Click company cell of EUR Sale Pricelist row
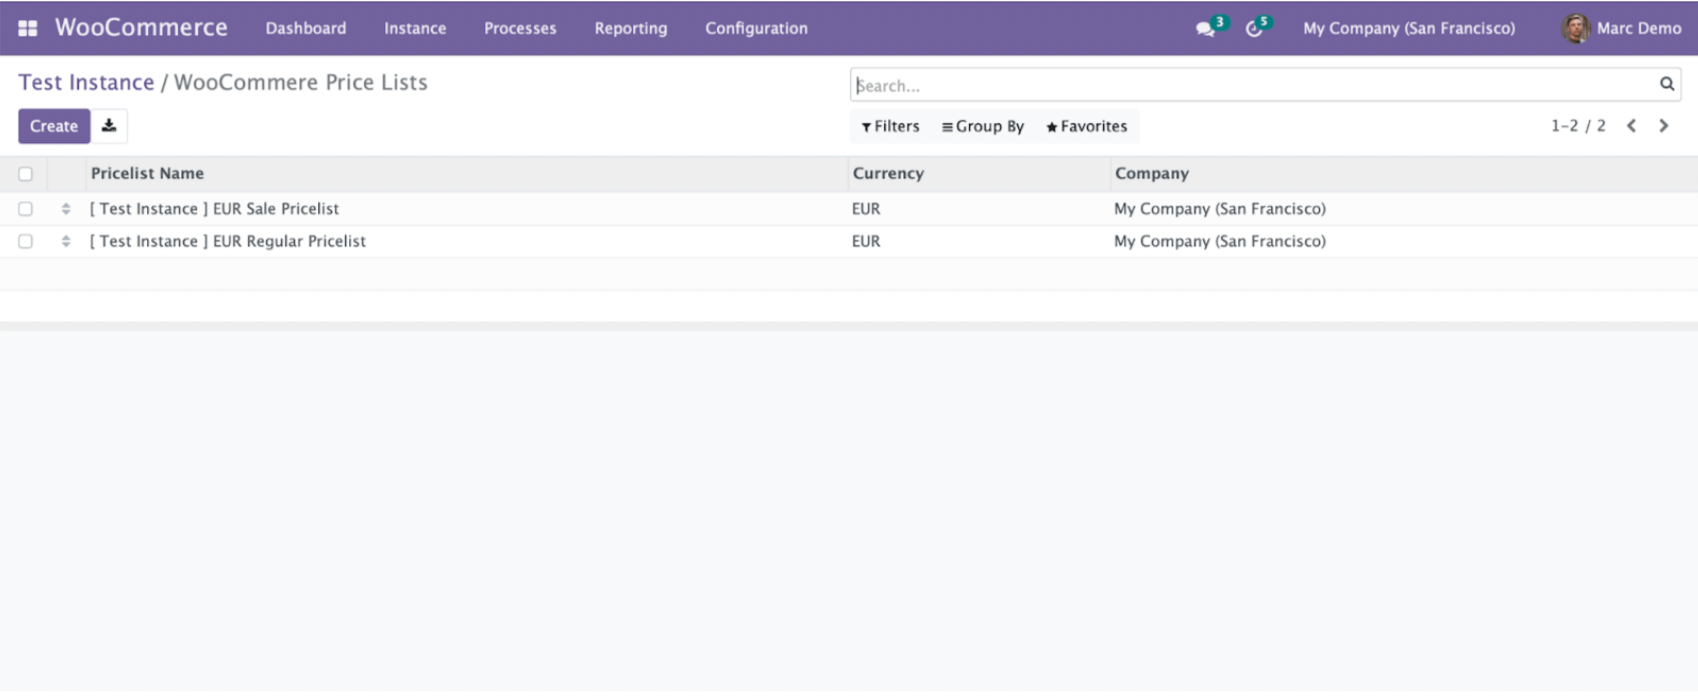The image size is (1698, 696). coord(1220,209)
